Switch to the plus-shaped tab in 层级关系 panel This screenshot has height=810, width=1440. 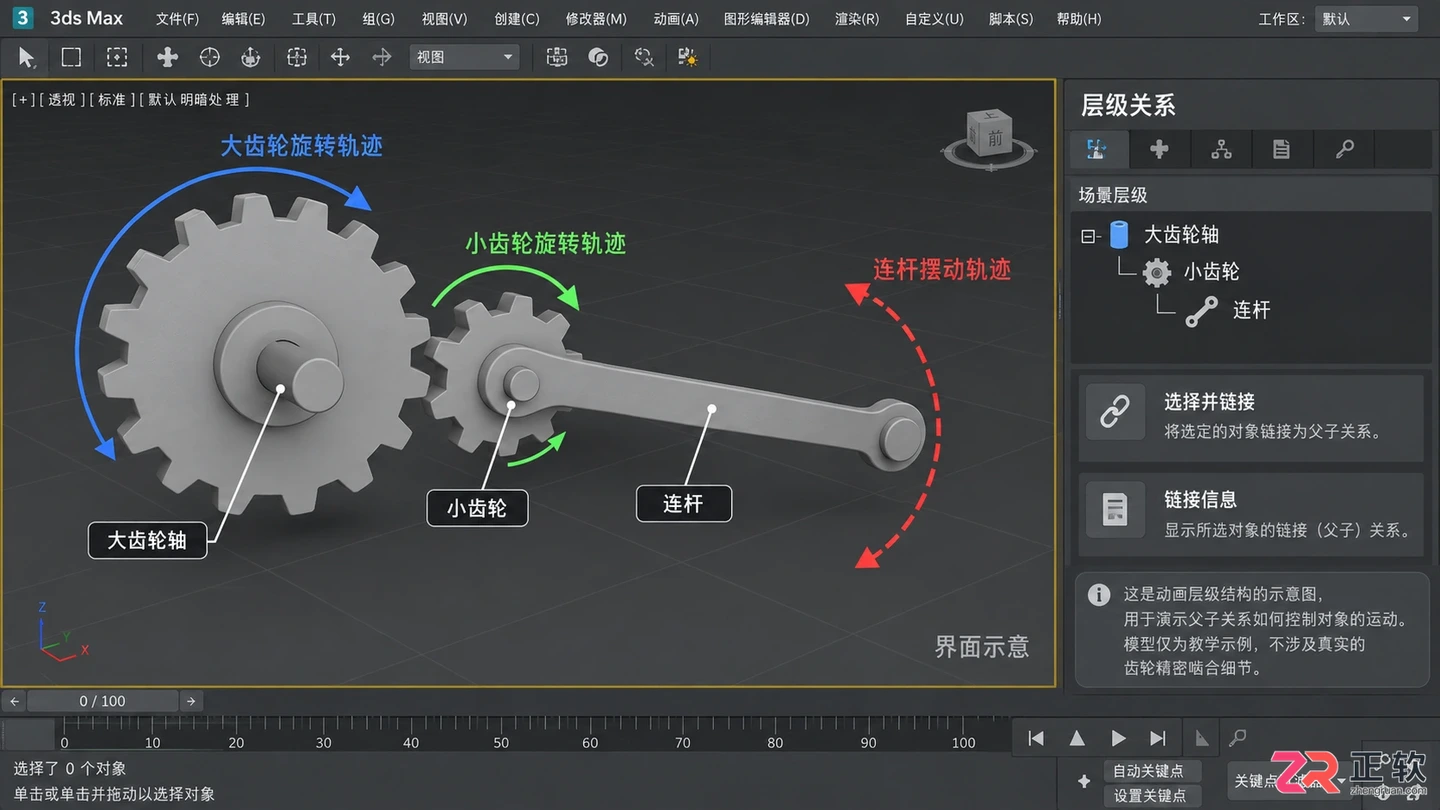click(x=1160, y=149)
